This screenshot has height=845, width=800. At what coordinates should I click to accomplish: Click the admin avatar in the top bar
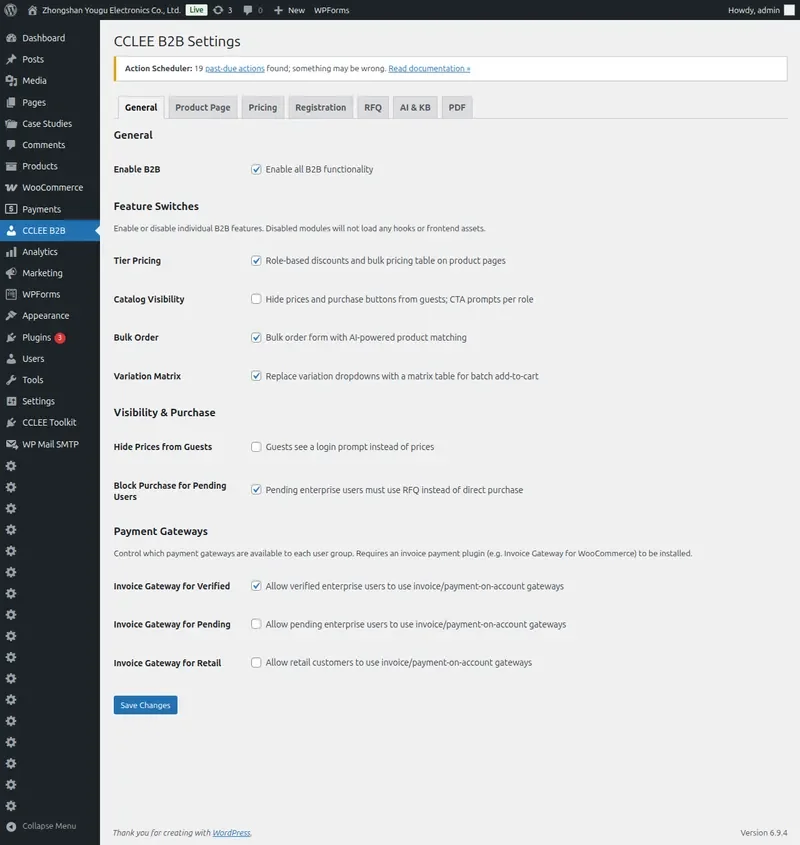(x=789, y=10)
